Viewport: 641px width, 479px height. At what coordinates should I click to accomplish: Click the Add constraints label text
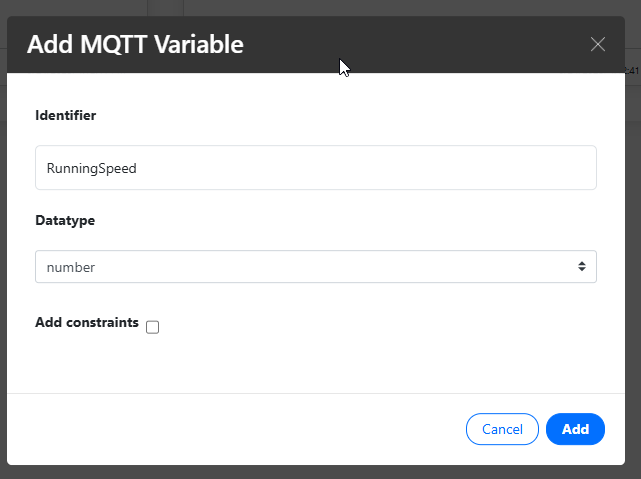coord(87,322)
